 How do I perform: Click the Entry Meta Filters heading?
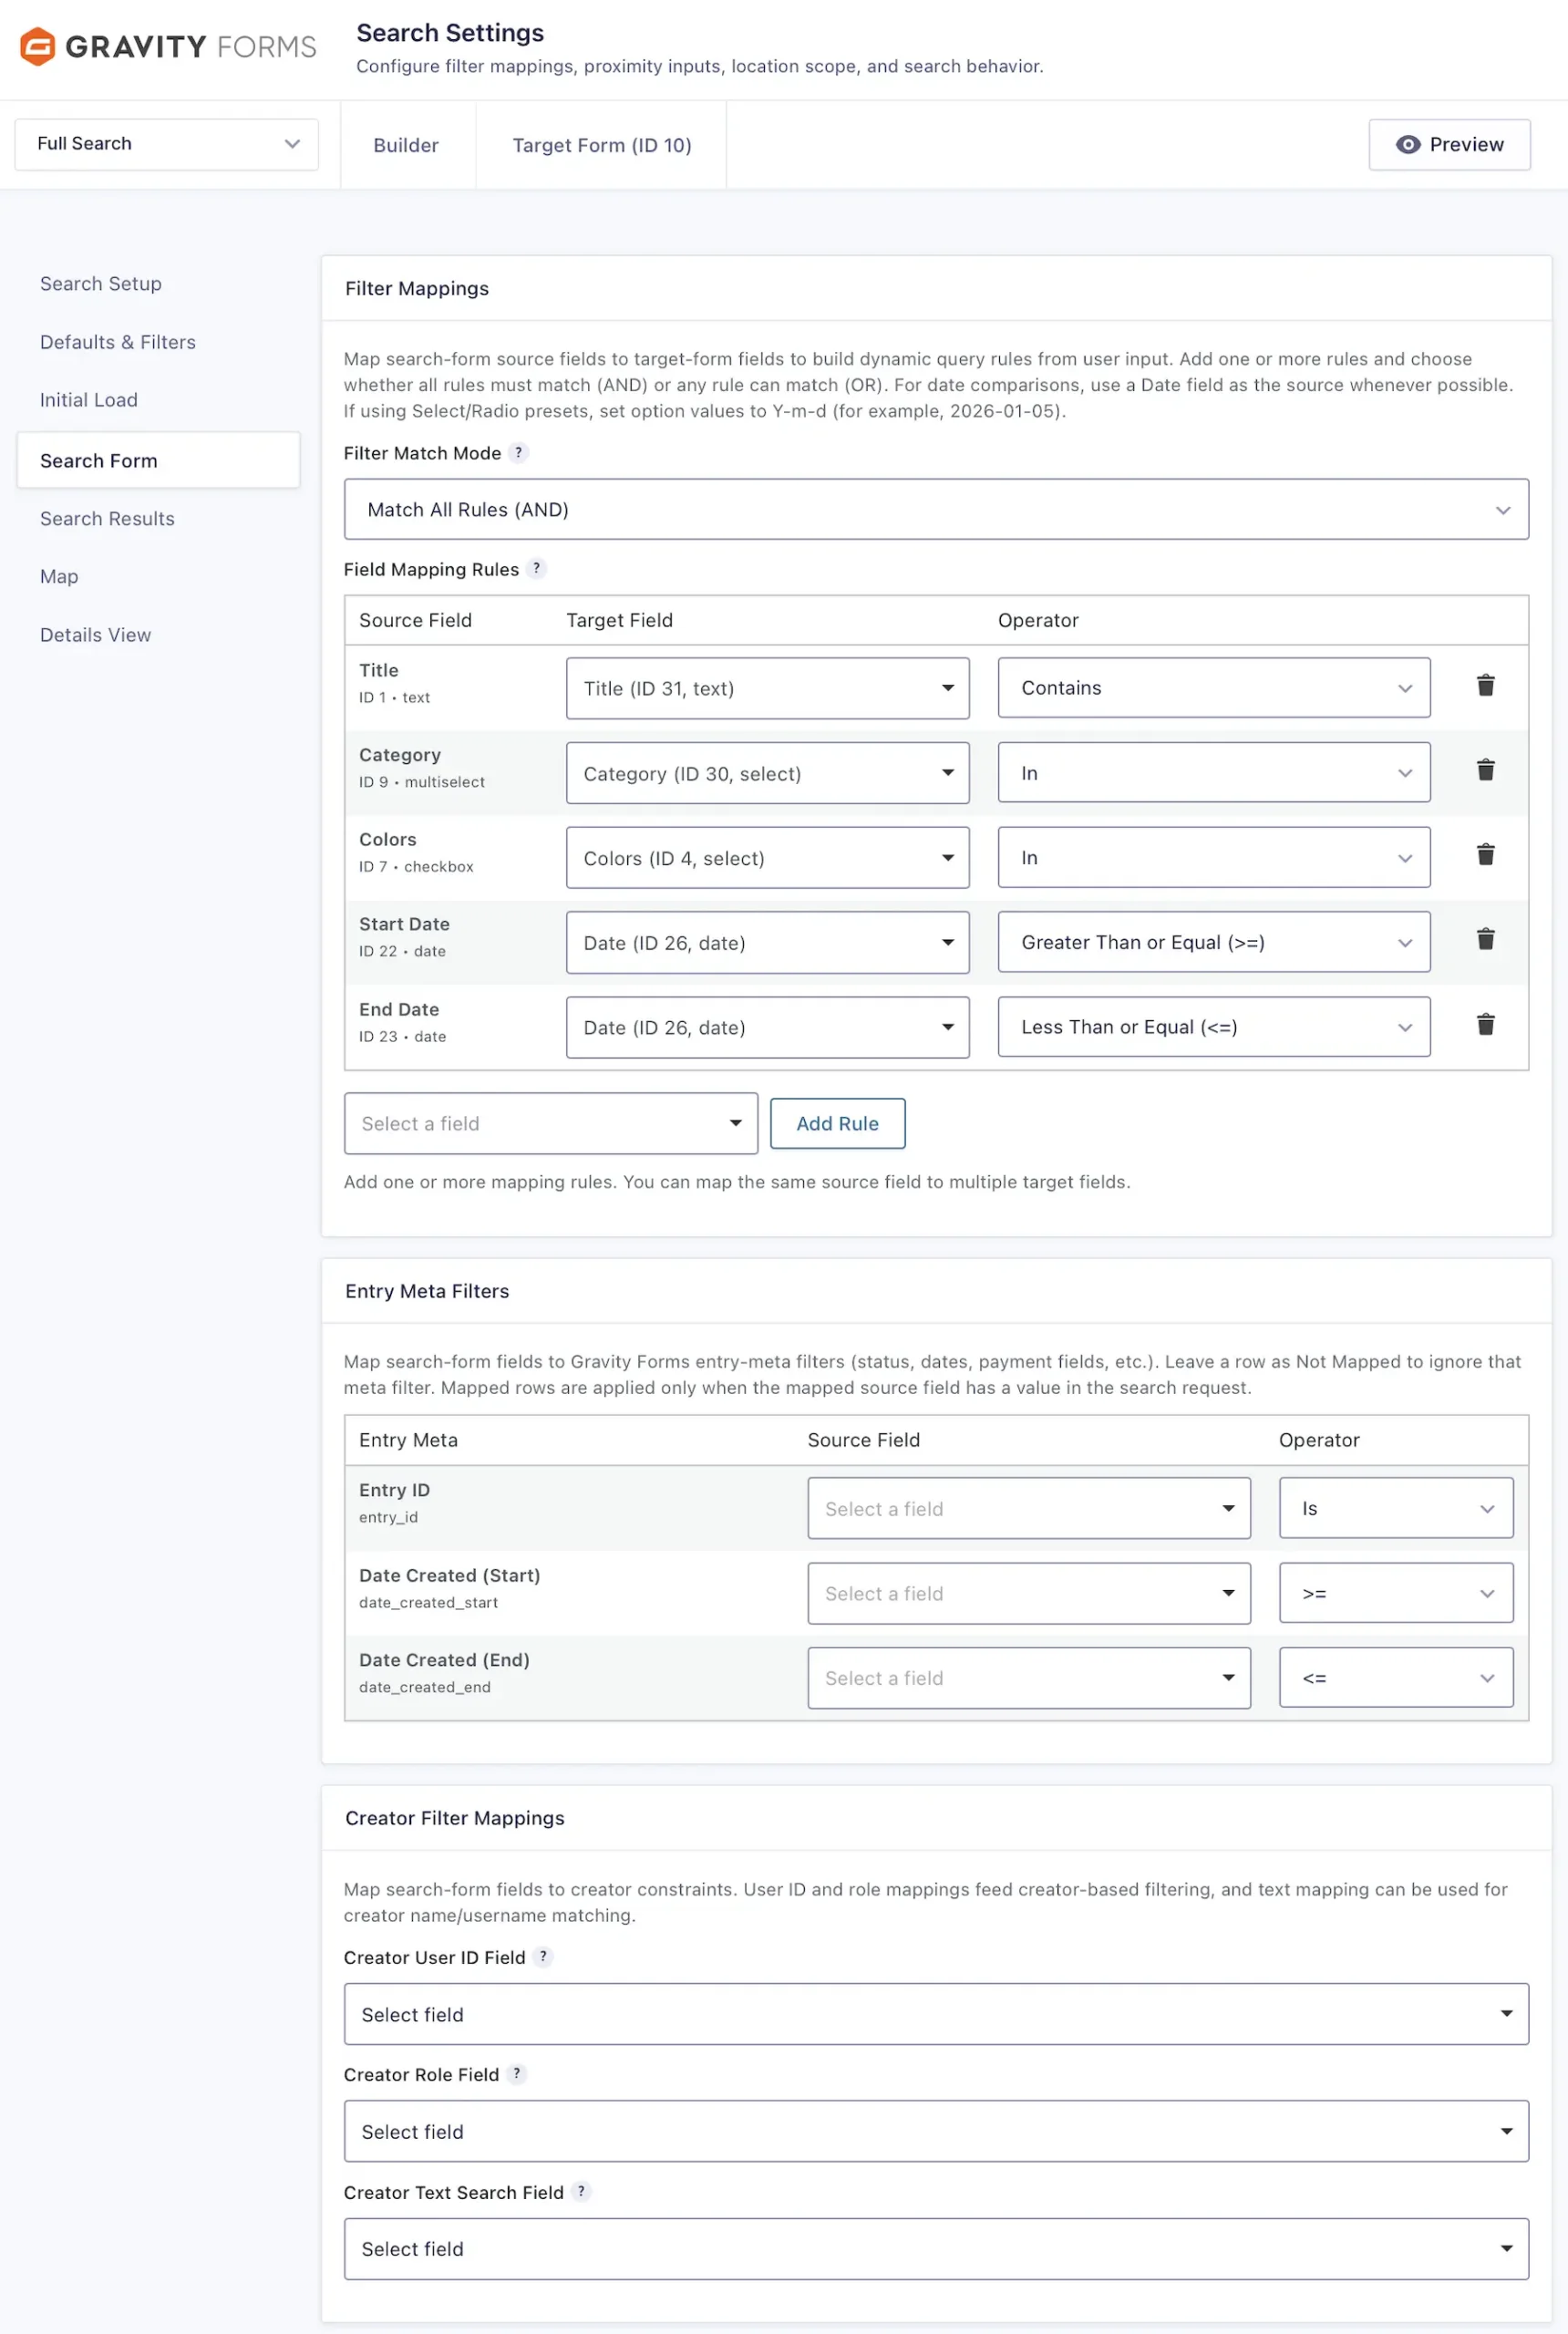427,1291
